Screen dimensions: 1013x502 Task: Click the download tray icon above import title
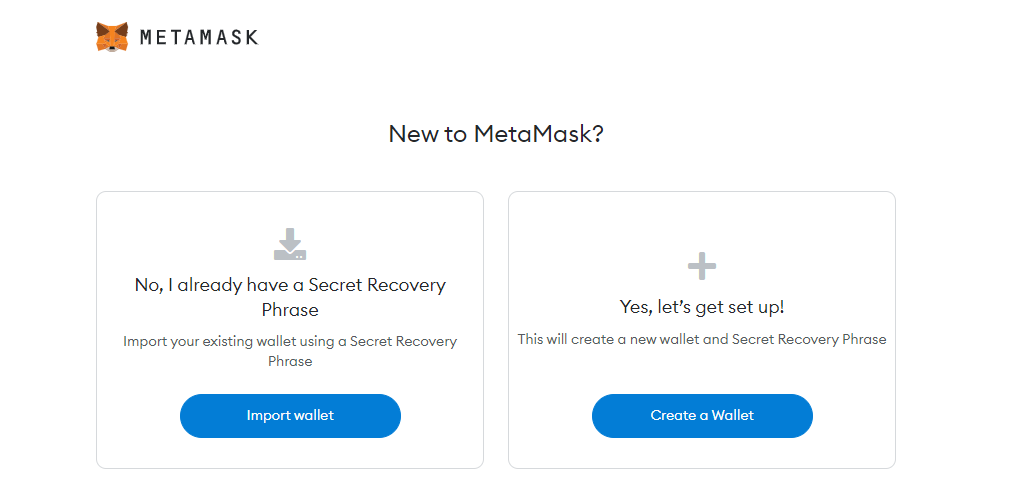290,244
